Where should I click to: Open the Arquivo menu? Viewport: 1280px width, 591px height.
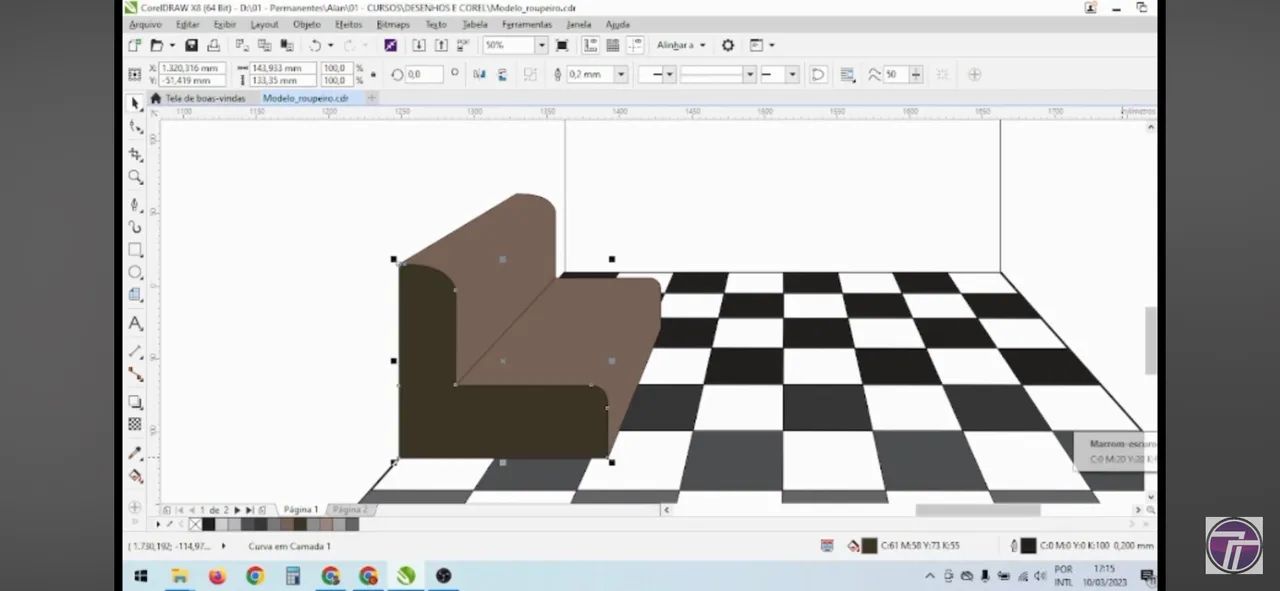tap(145, 24)
